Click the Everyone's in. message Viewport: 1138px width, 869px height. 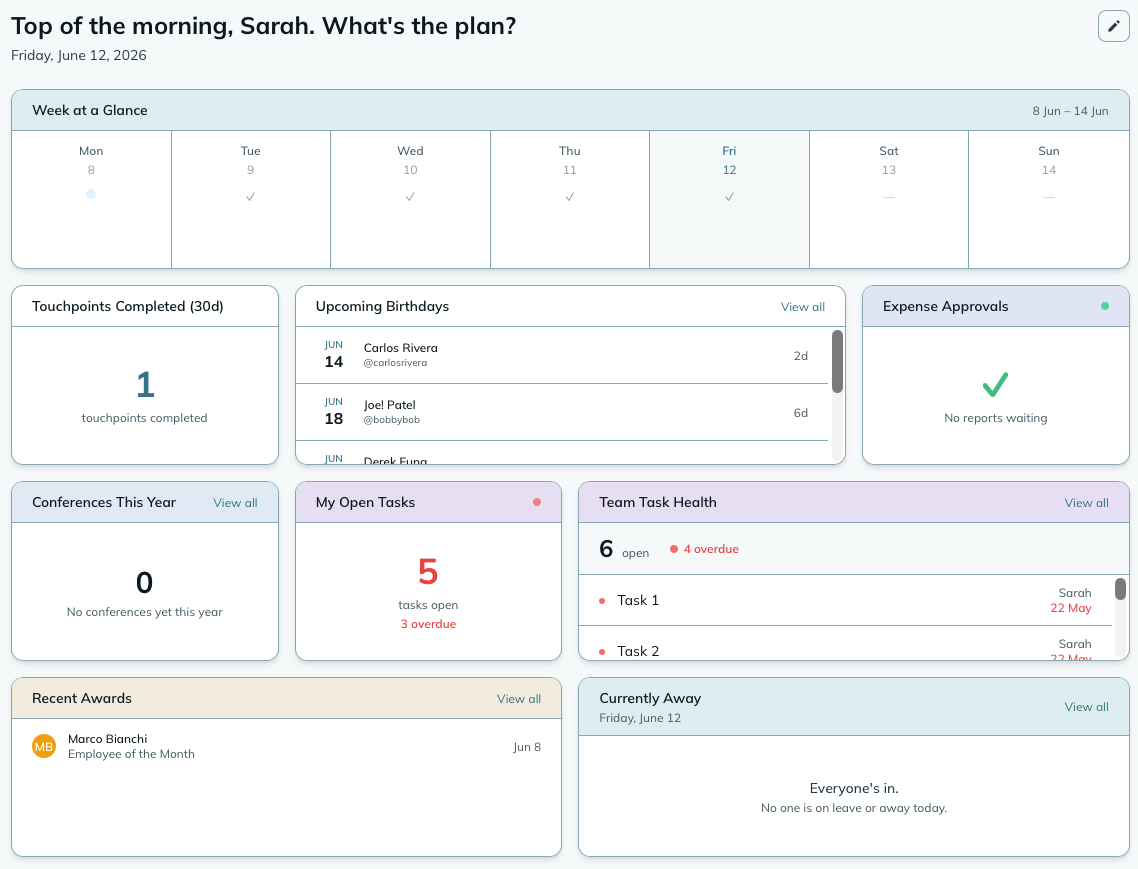pyautogui.click(x=854, y=788)
